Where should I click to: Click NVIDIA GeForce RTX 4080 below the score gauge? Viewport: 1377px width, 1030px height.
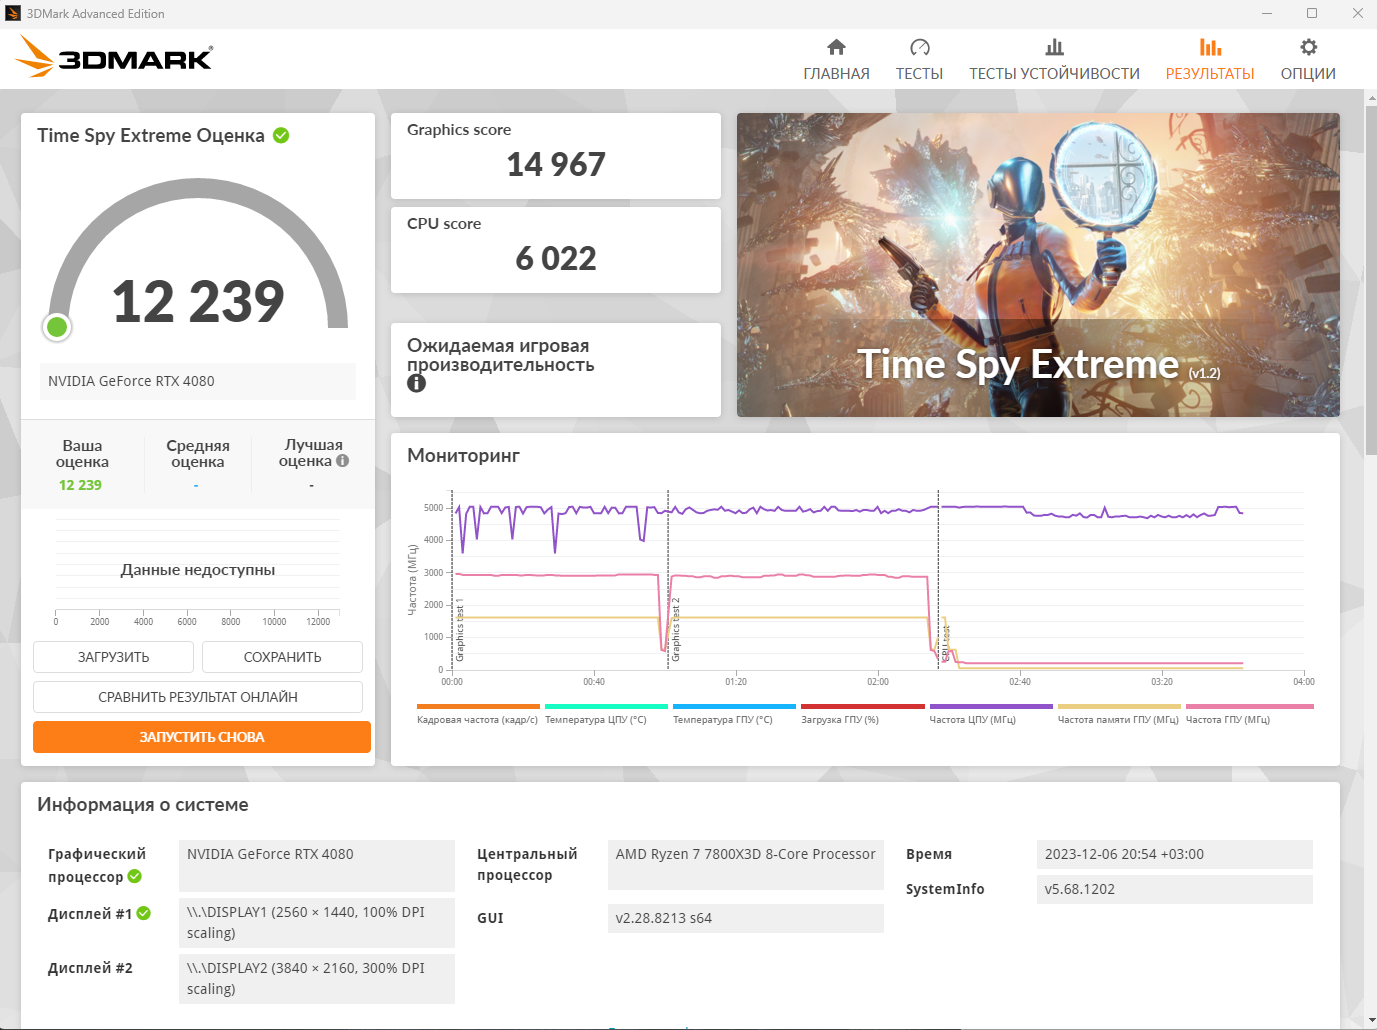tap(198, 381)
